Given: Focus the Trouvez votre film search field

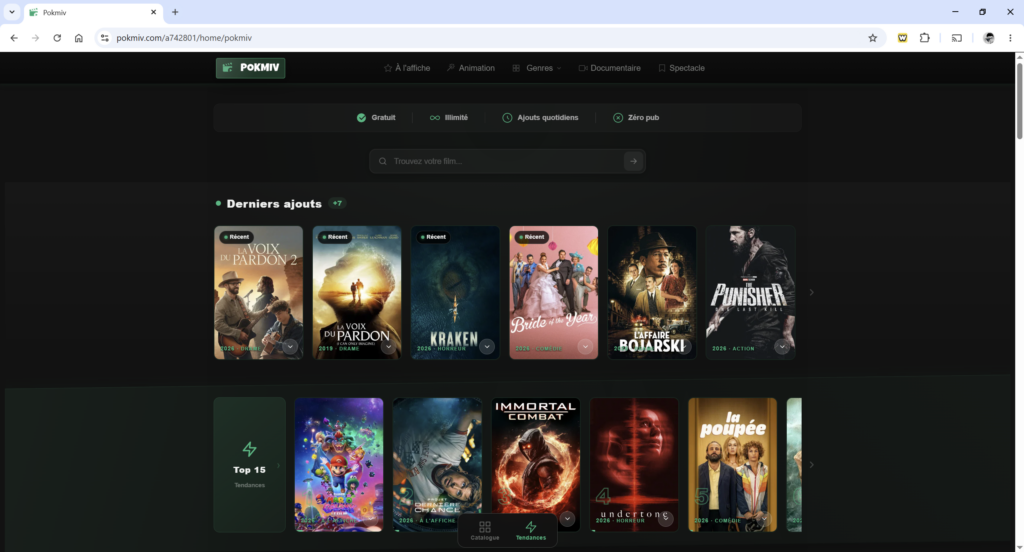Looking at the screenshot, I should pos(507,161).
